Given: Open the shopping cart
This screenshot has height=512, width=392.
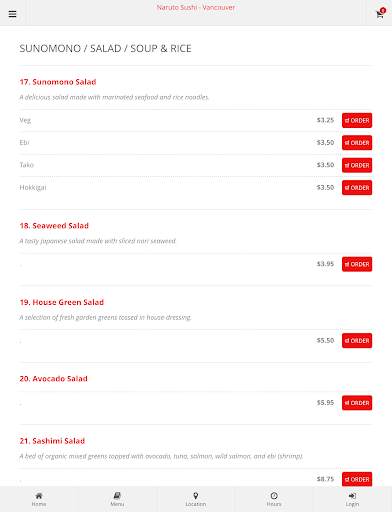Looking at the screenshot, I should click(380, 13).
